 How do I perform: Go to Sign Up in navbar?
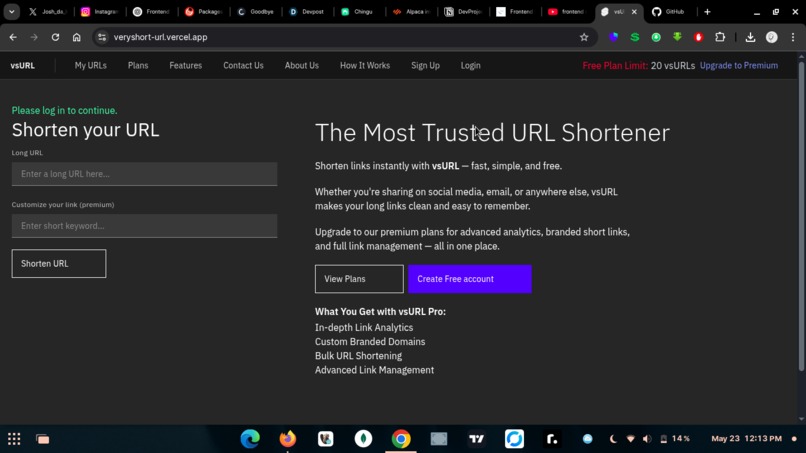[425, 66]
